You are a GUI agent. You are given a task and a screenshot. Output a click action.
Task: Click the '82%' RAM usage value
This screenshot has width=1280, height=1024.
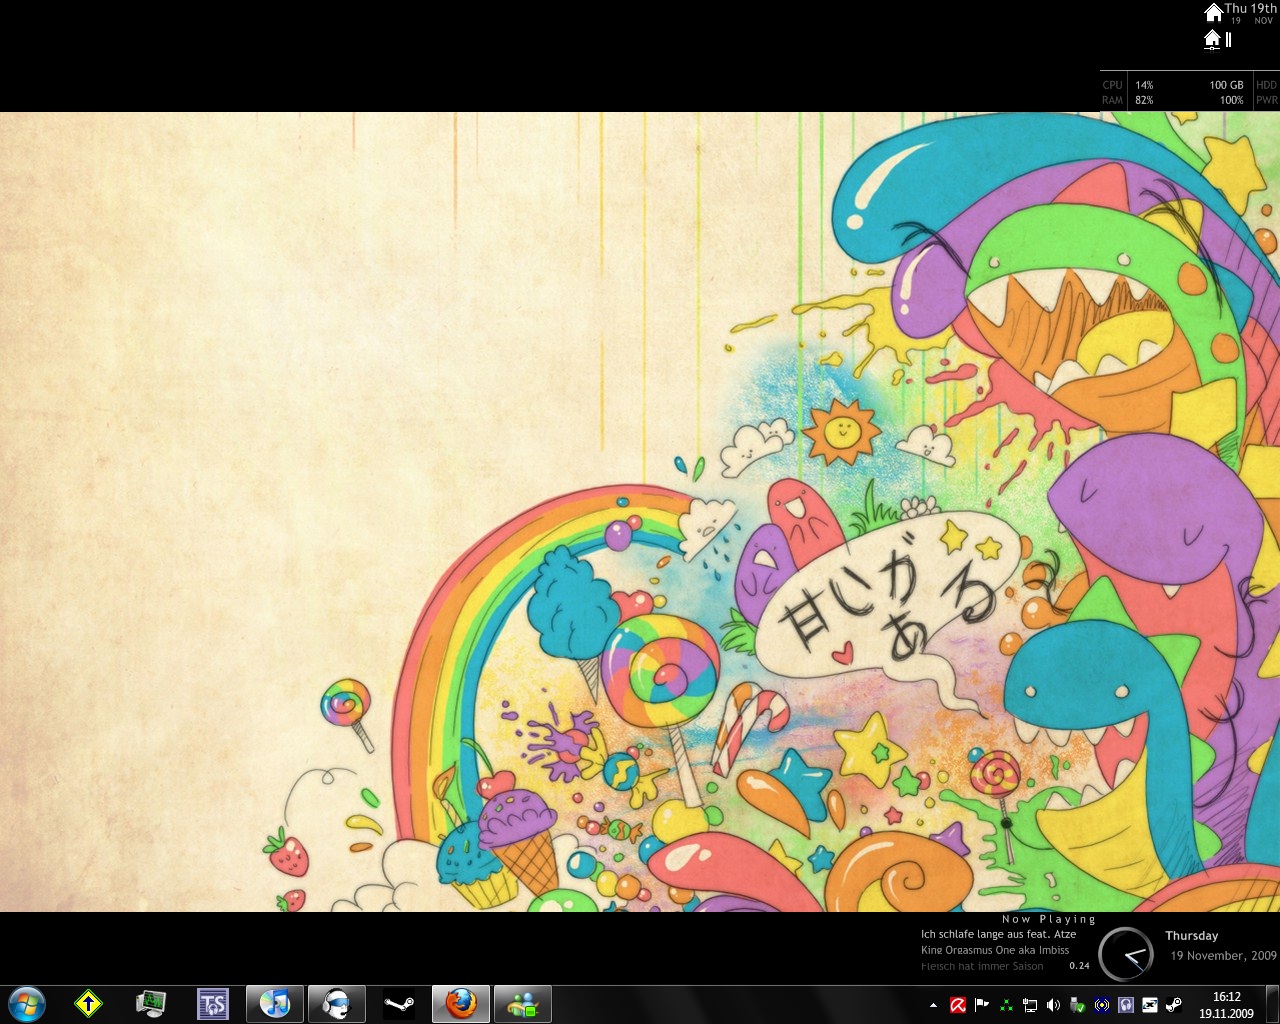(1144, 100)
